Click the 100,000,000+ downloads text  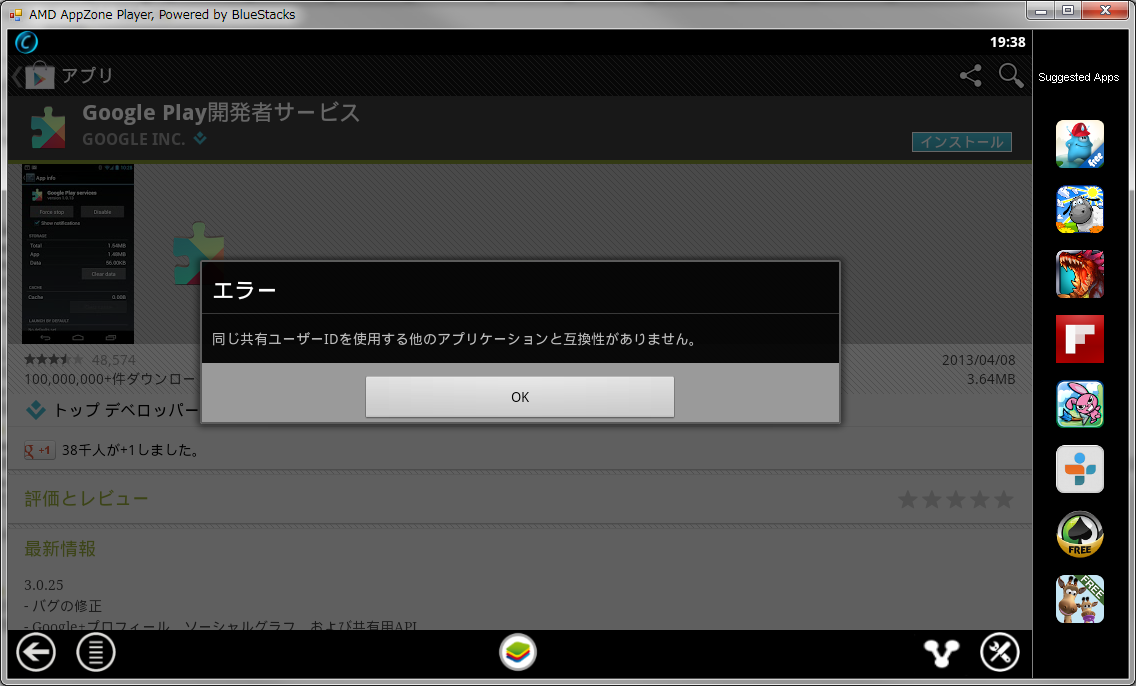[109, 379]
